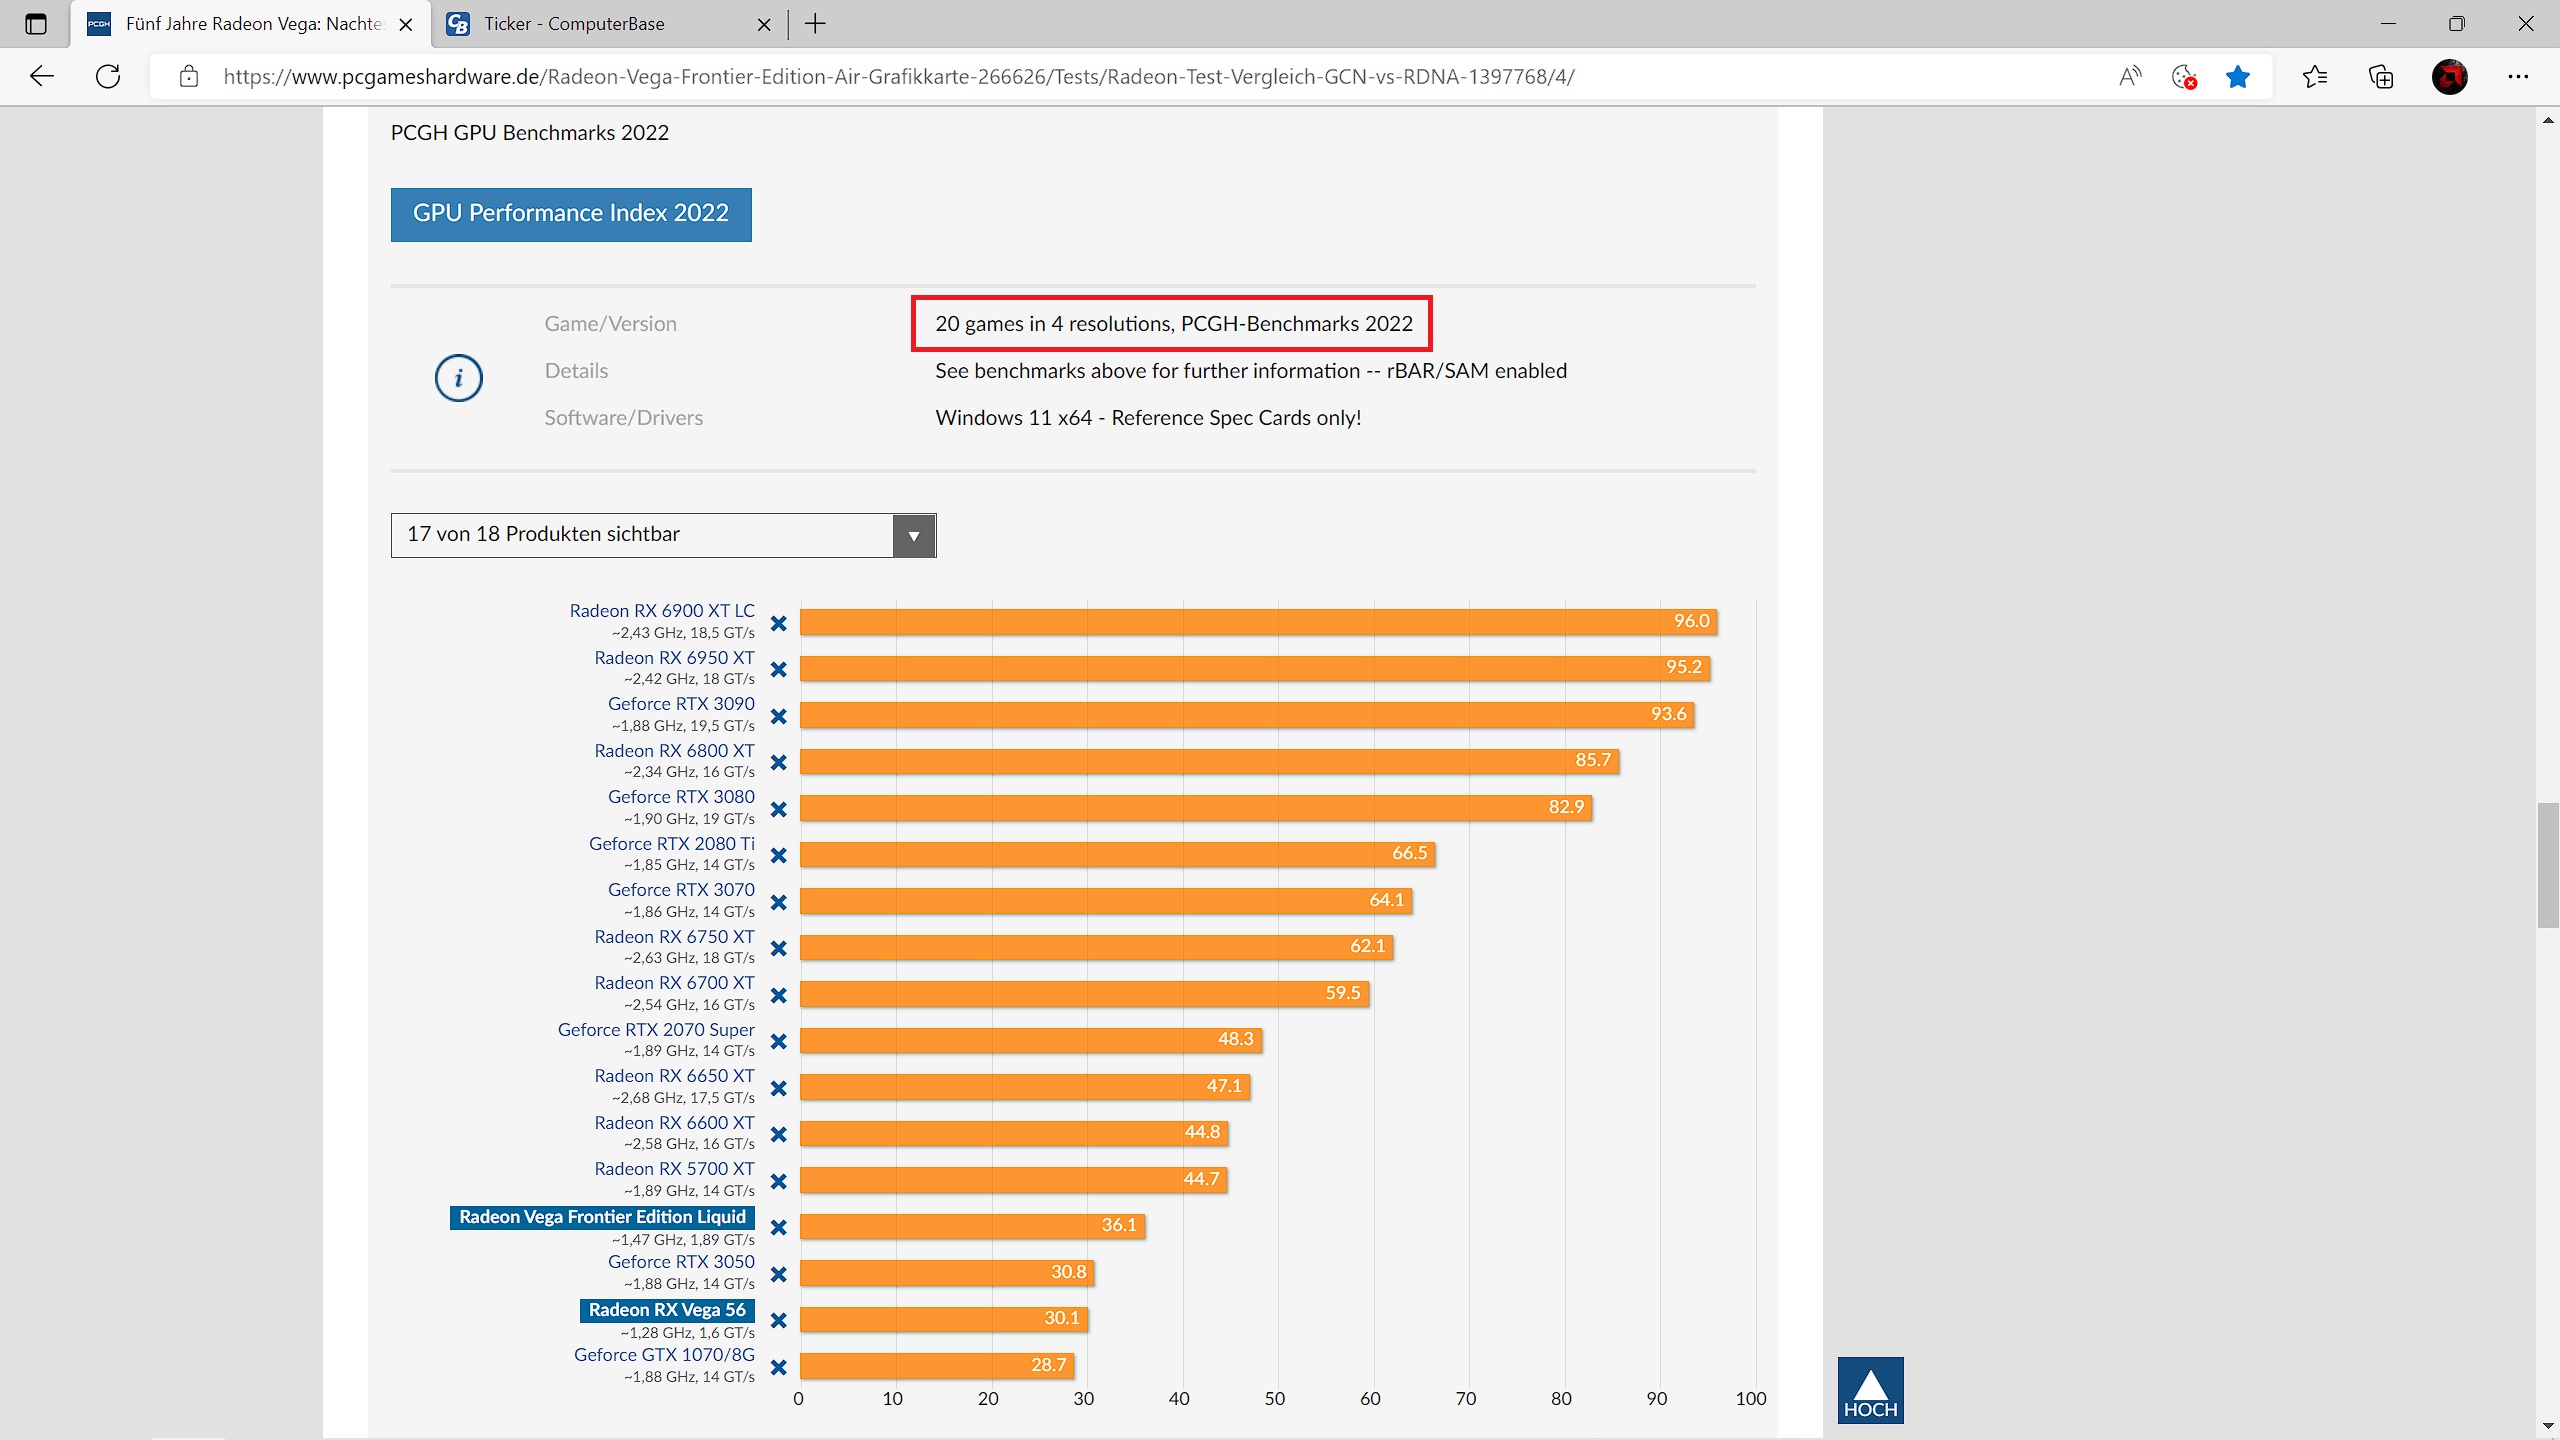Open the Radeon Vega Frontier Edition Liquid link
The width and height of the screenshot is (2560, 1440).
tap(602, 1217)
